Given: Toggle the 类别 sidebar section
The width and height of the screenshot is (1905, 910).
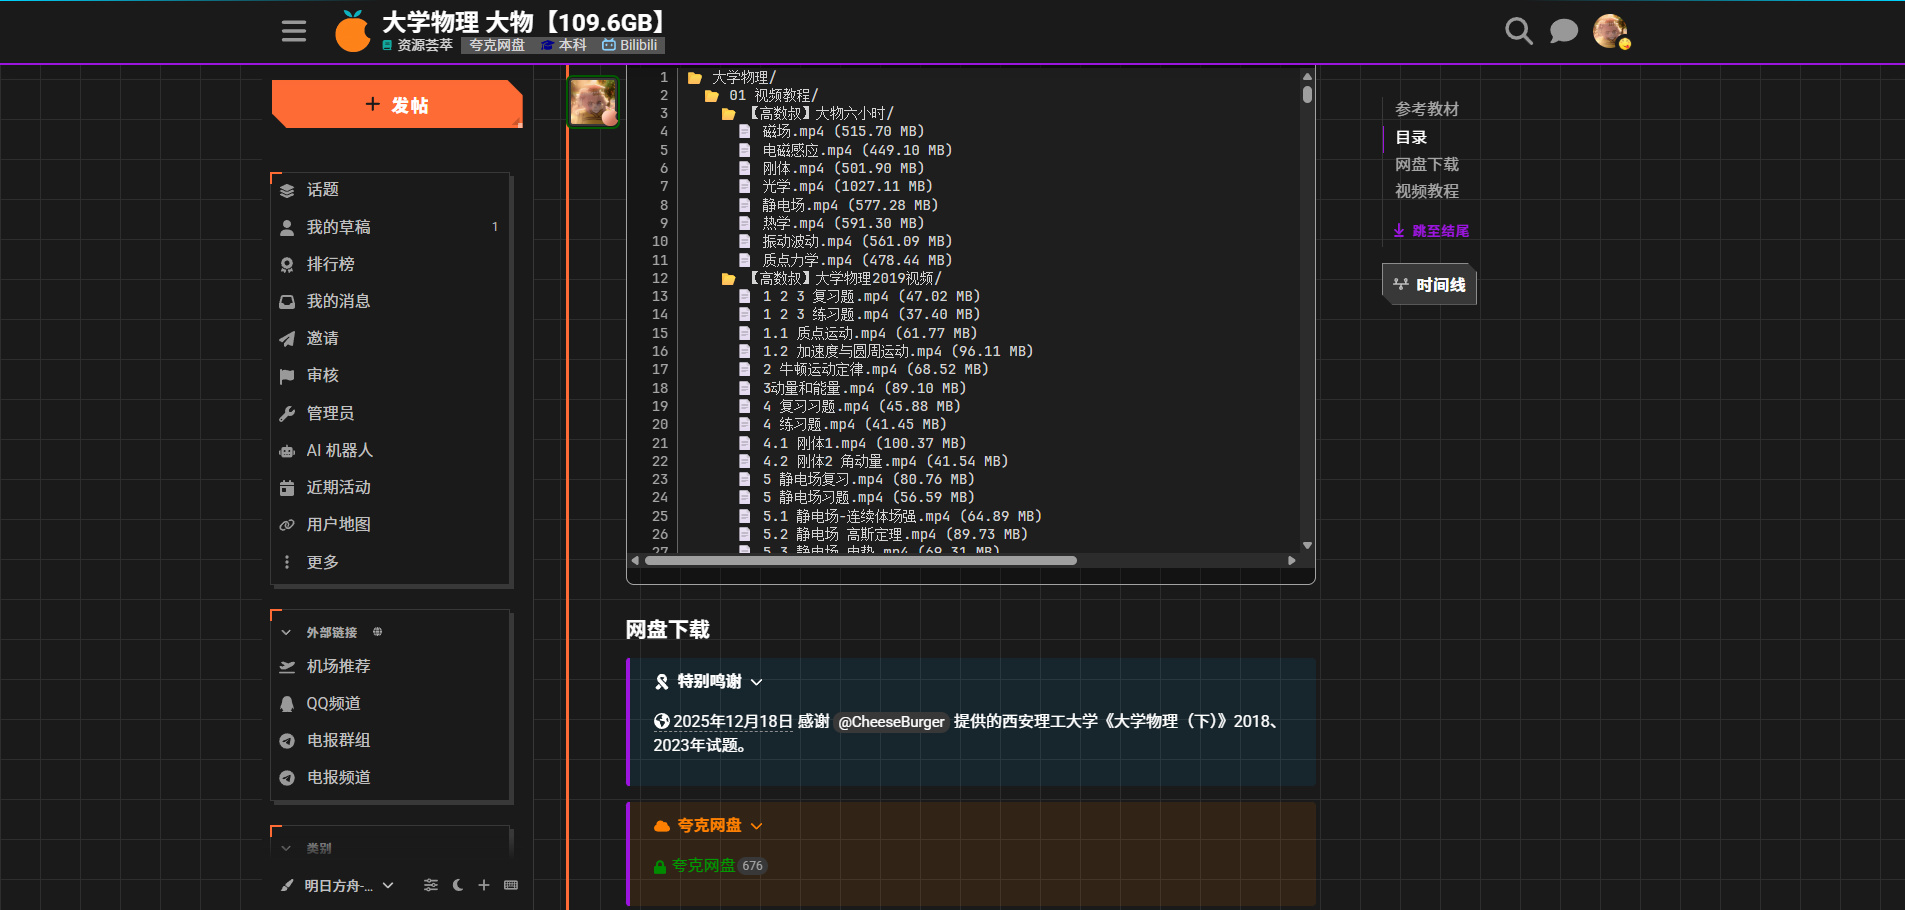Looking at the screenshot, I should [287, 848].
